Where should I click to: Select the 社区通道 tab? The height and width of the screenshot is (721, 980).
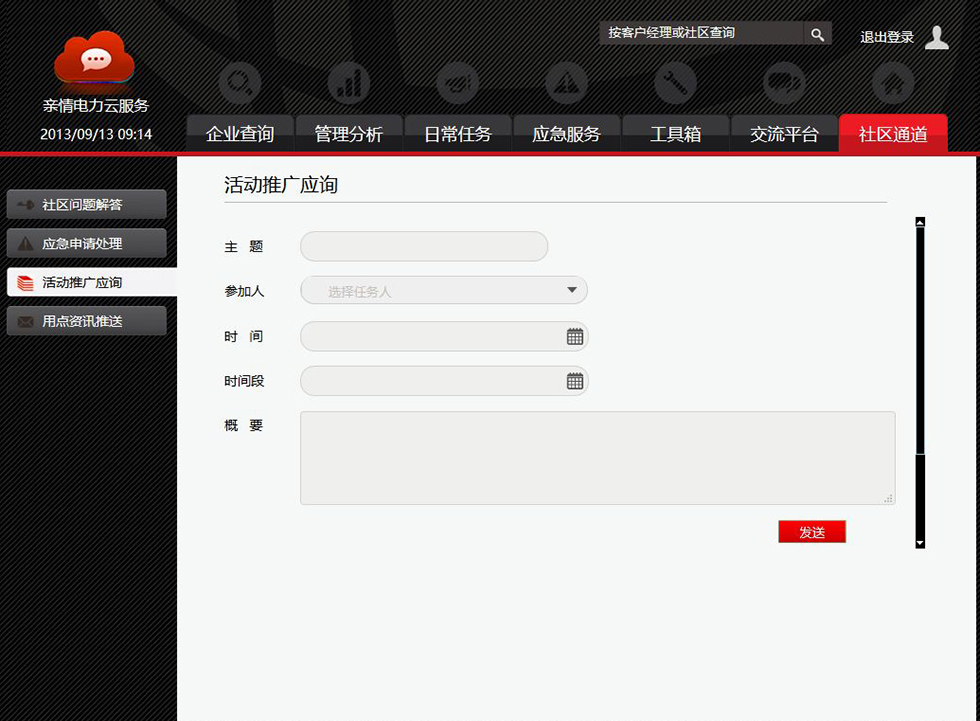(x=893, y=133)
